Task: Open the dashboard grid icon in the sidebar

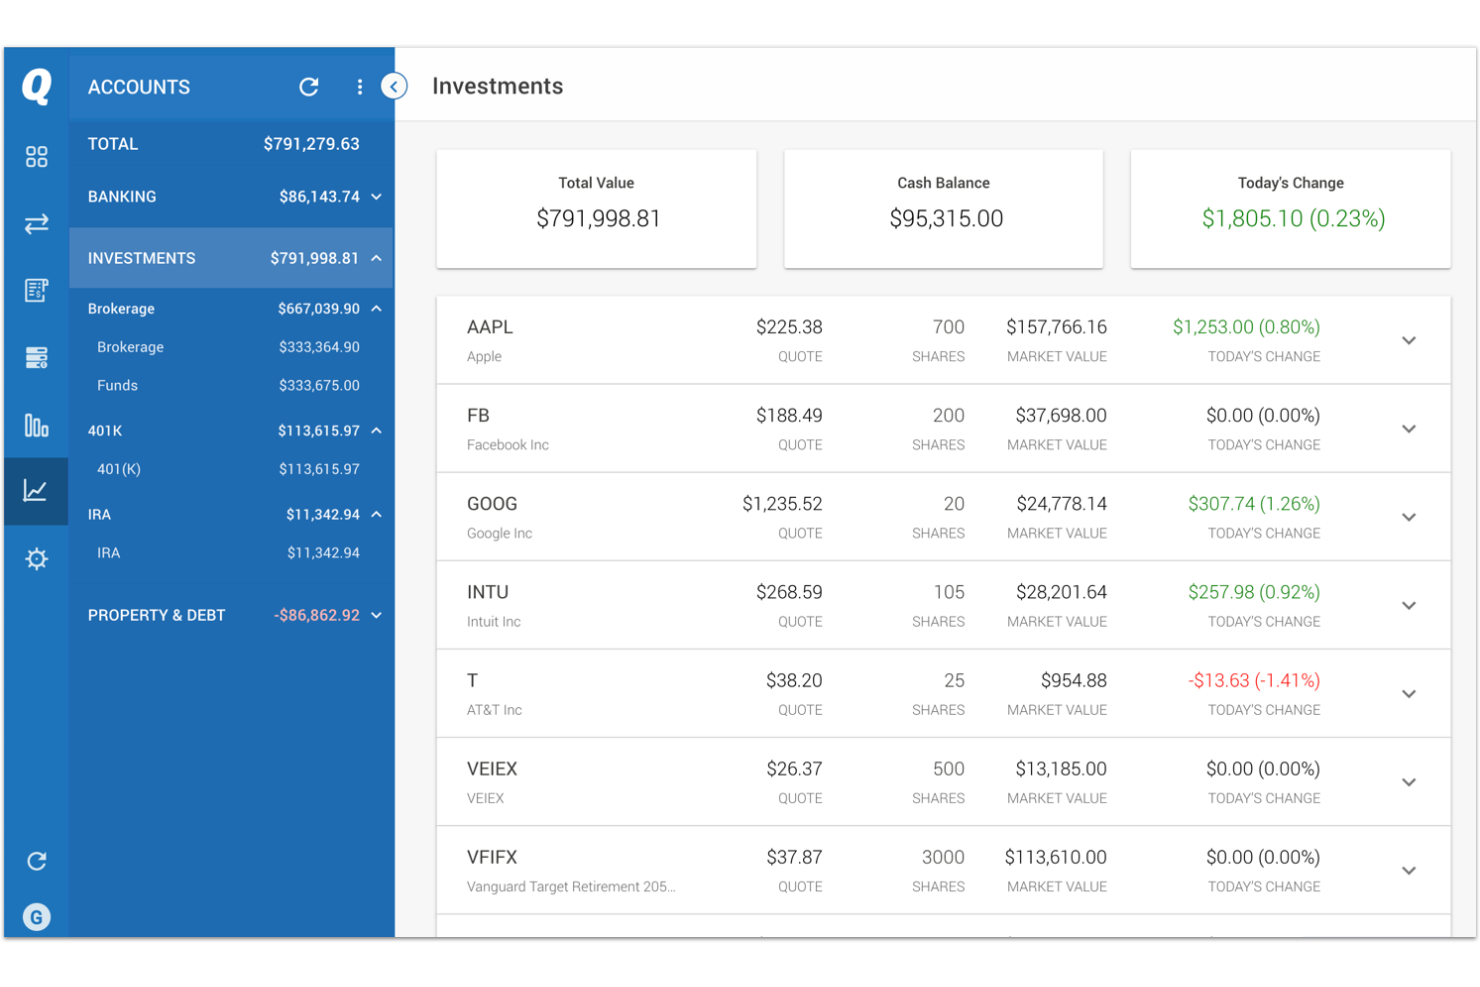Action: [36, 156]
